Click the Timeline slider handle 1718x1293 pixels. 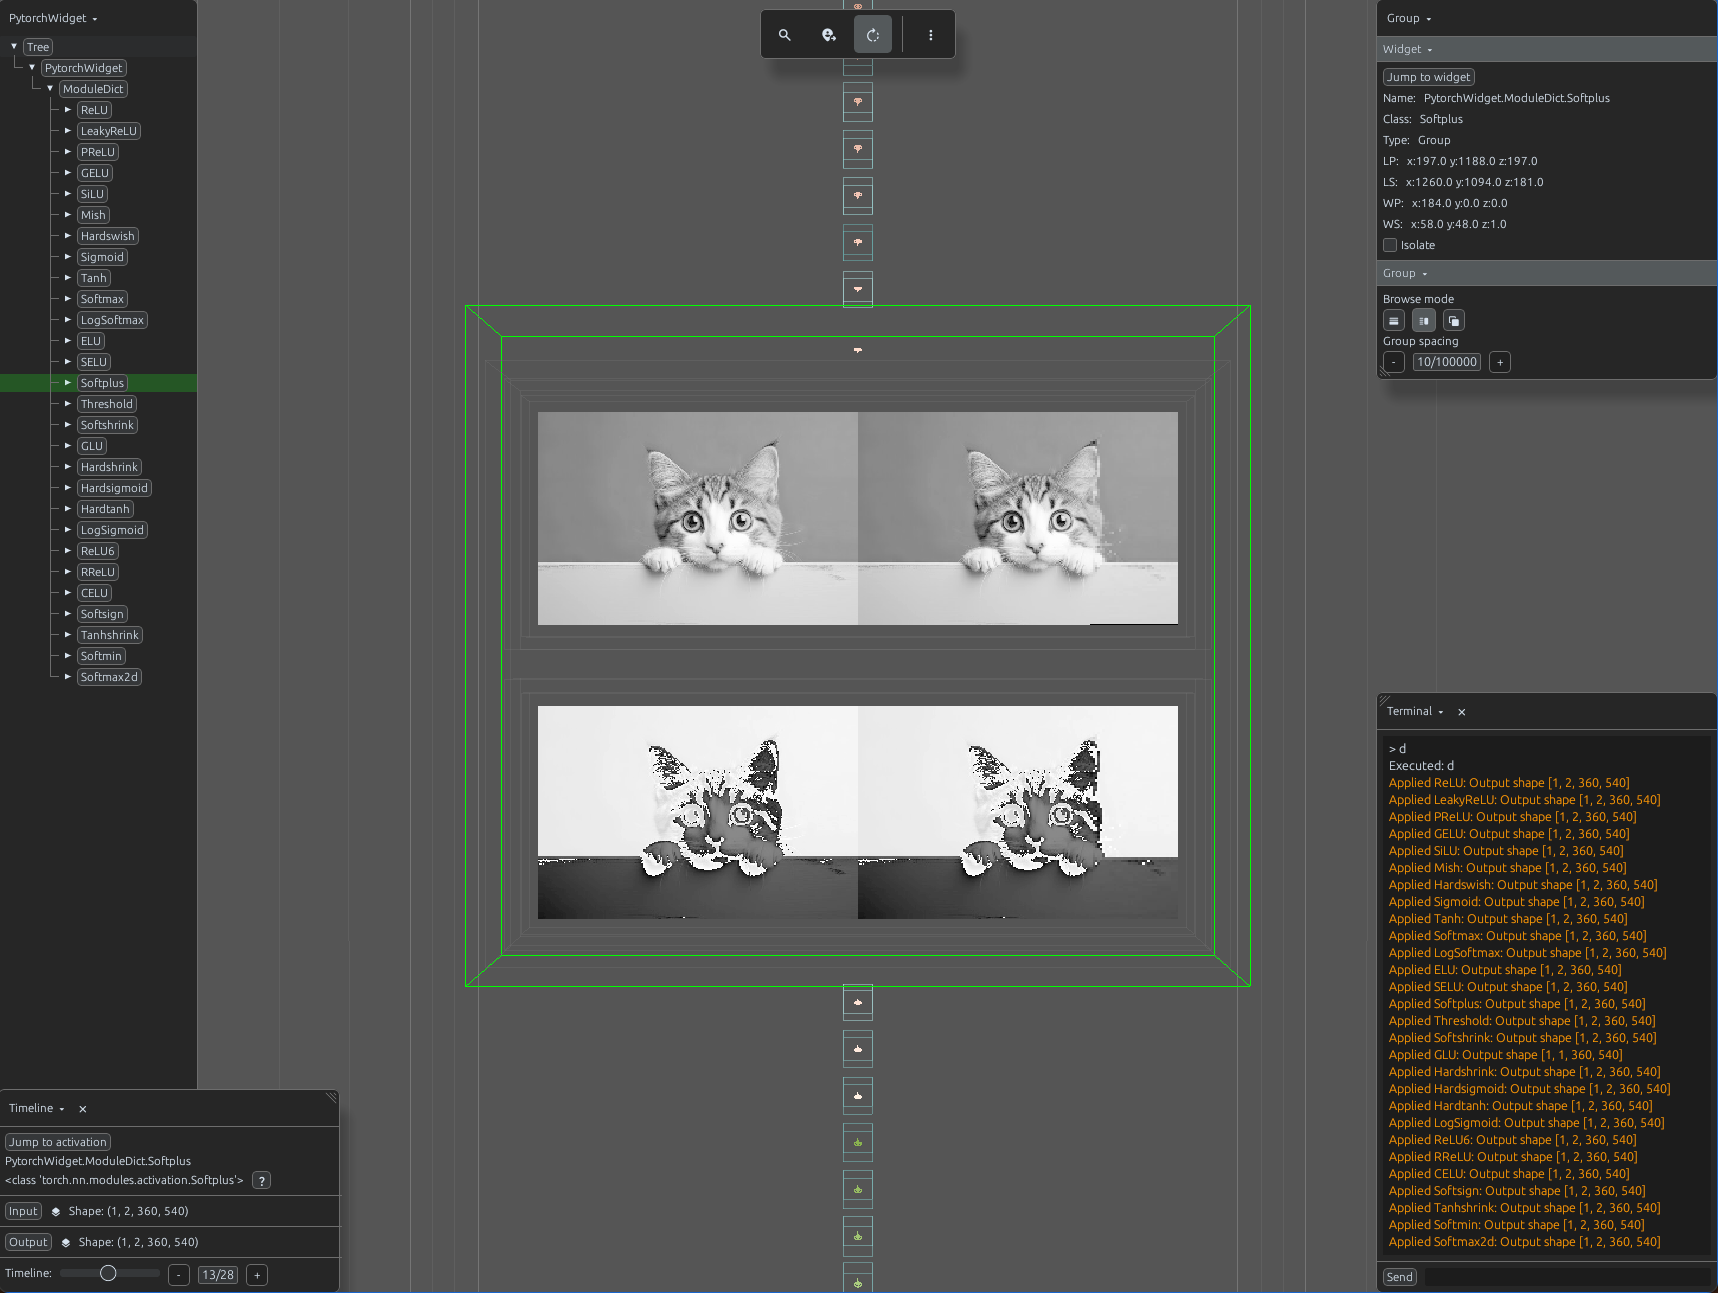click(108, 1273)
